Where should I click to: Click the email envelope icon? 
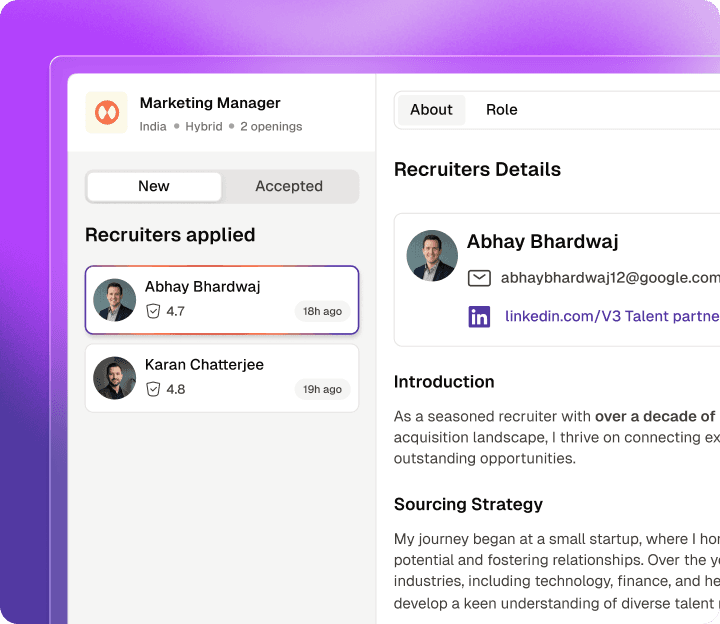(x=479, y=278)
